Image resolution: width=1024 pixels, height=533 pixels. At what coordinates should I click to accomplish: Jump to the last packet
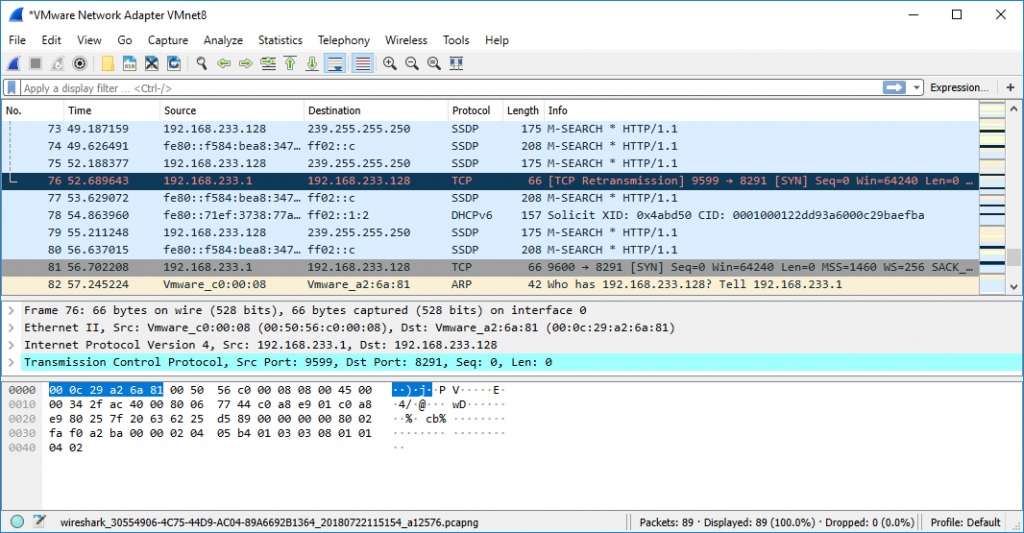(x=312, y=63)
